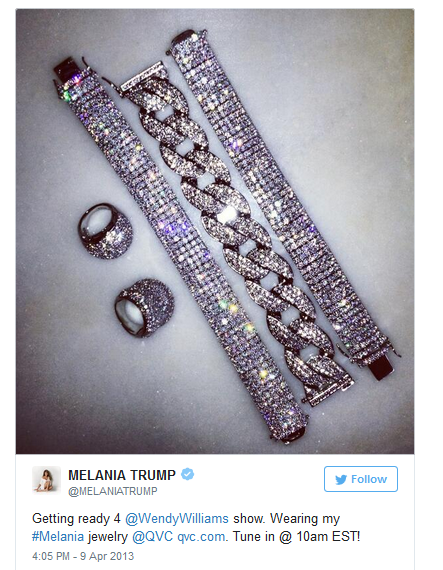The height and width of the screenshot is (570, 443).
Task: Click the Follow button
Action: 361,479
